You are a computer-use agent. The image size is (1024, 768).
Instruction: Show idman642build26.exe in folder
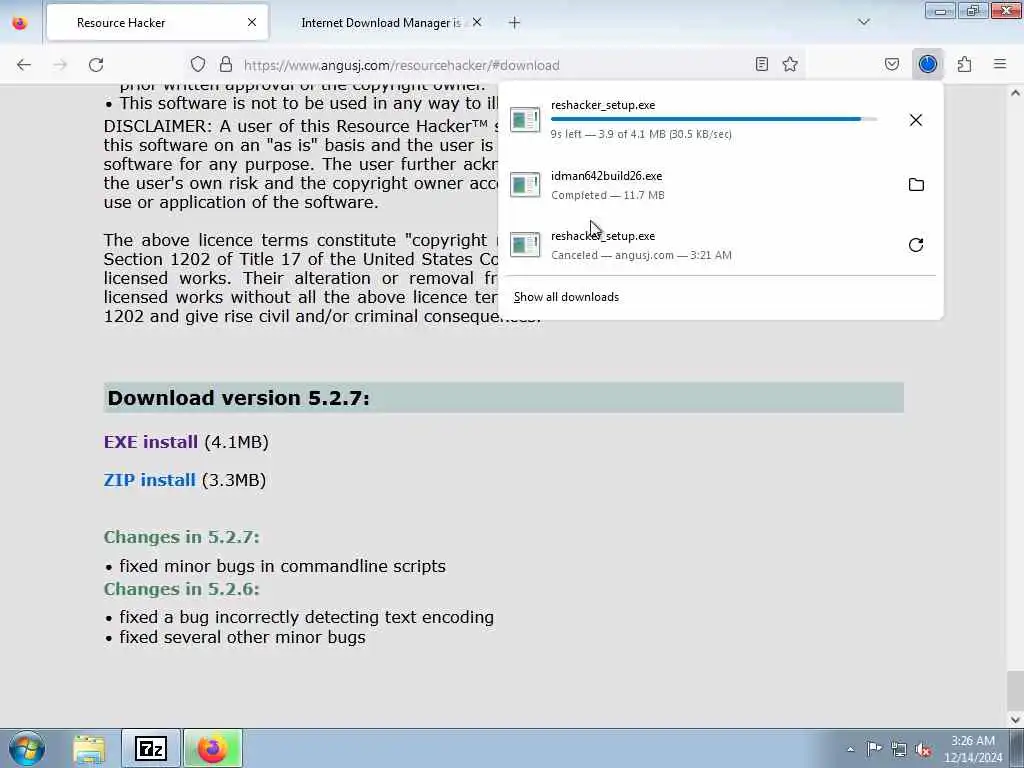tap(916, 185)
